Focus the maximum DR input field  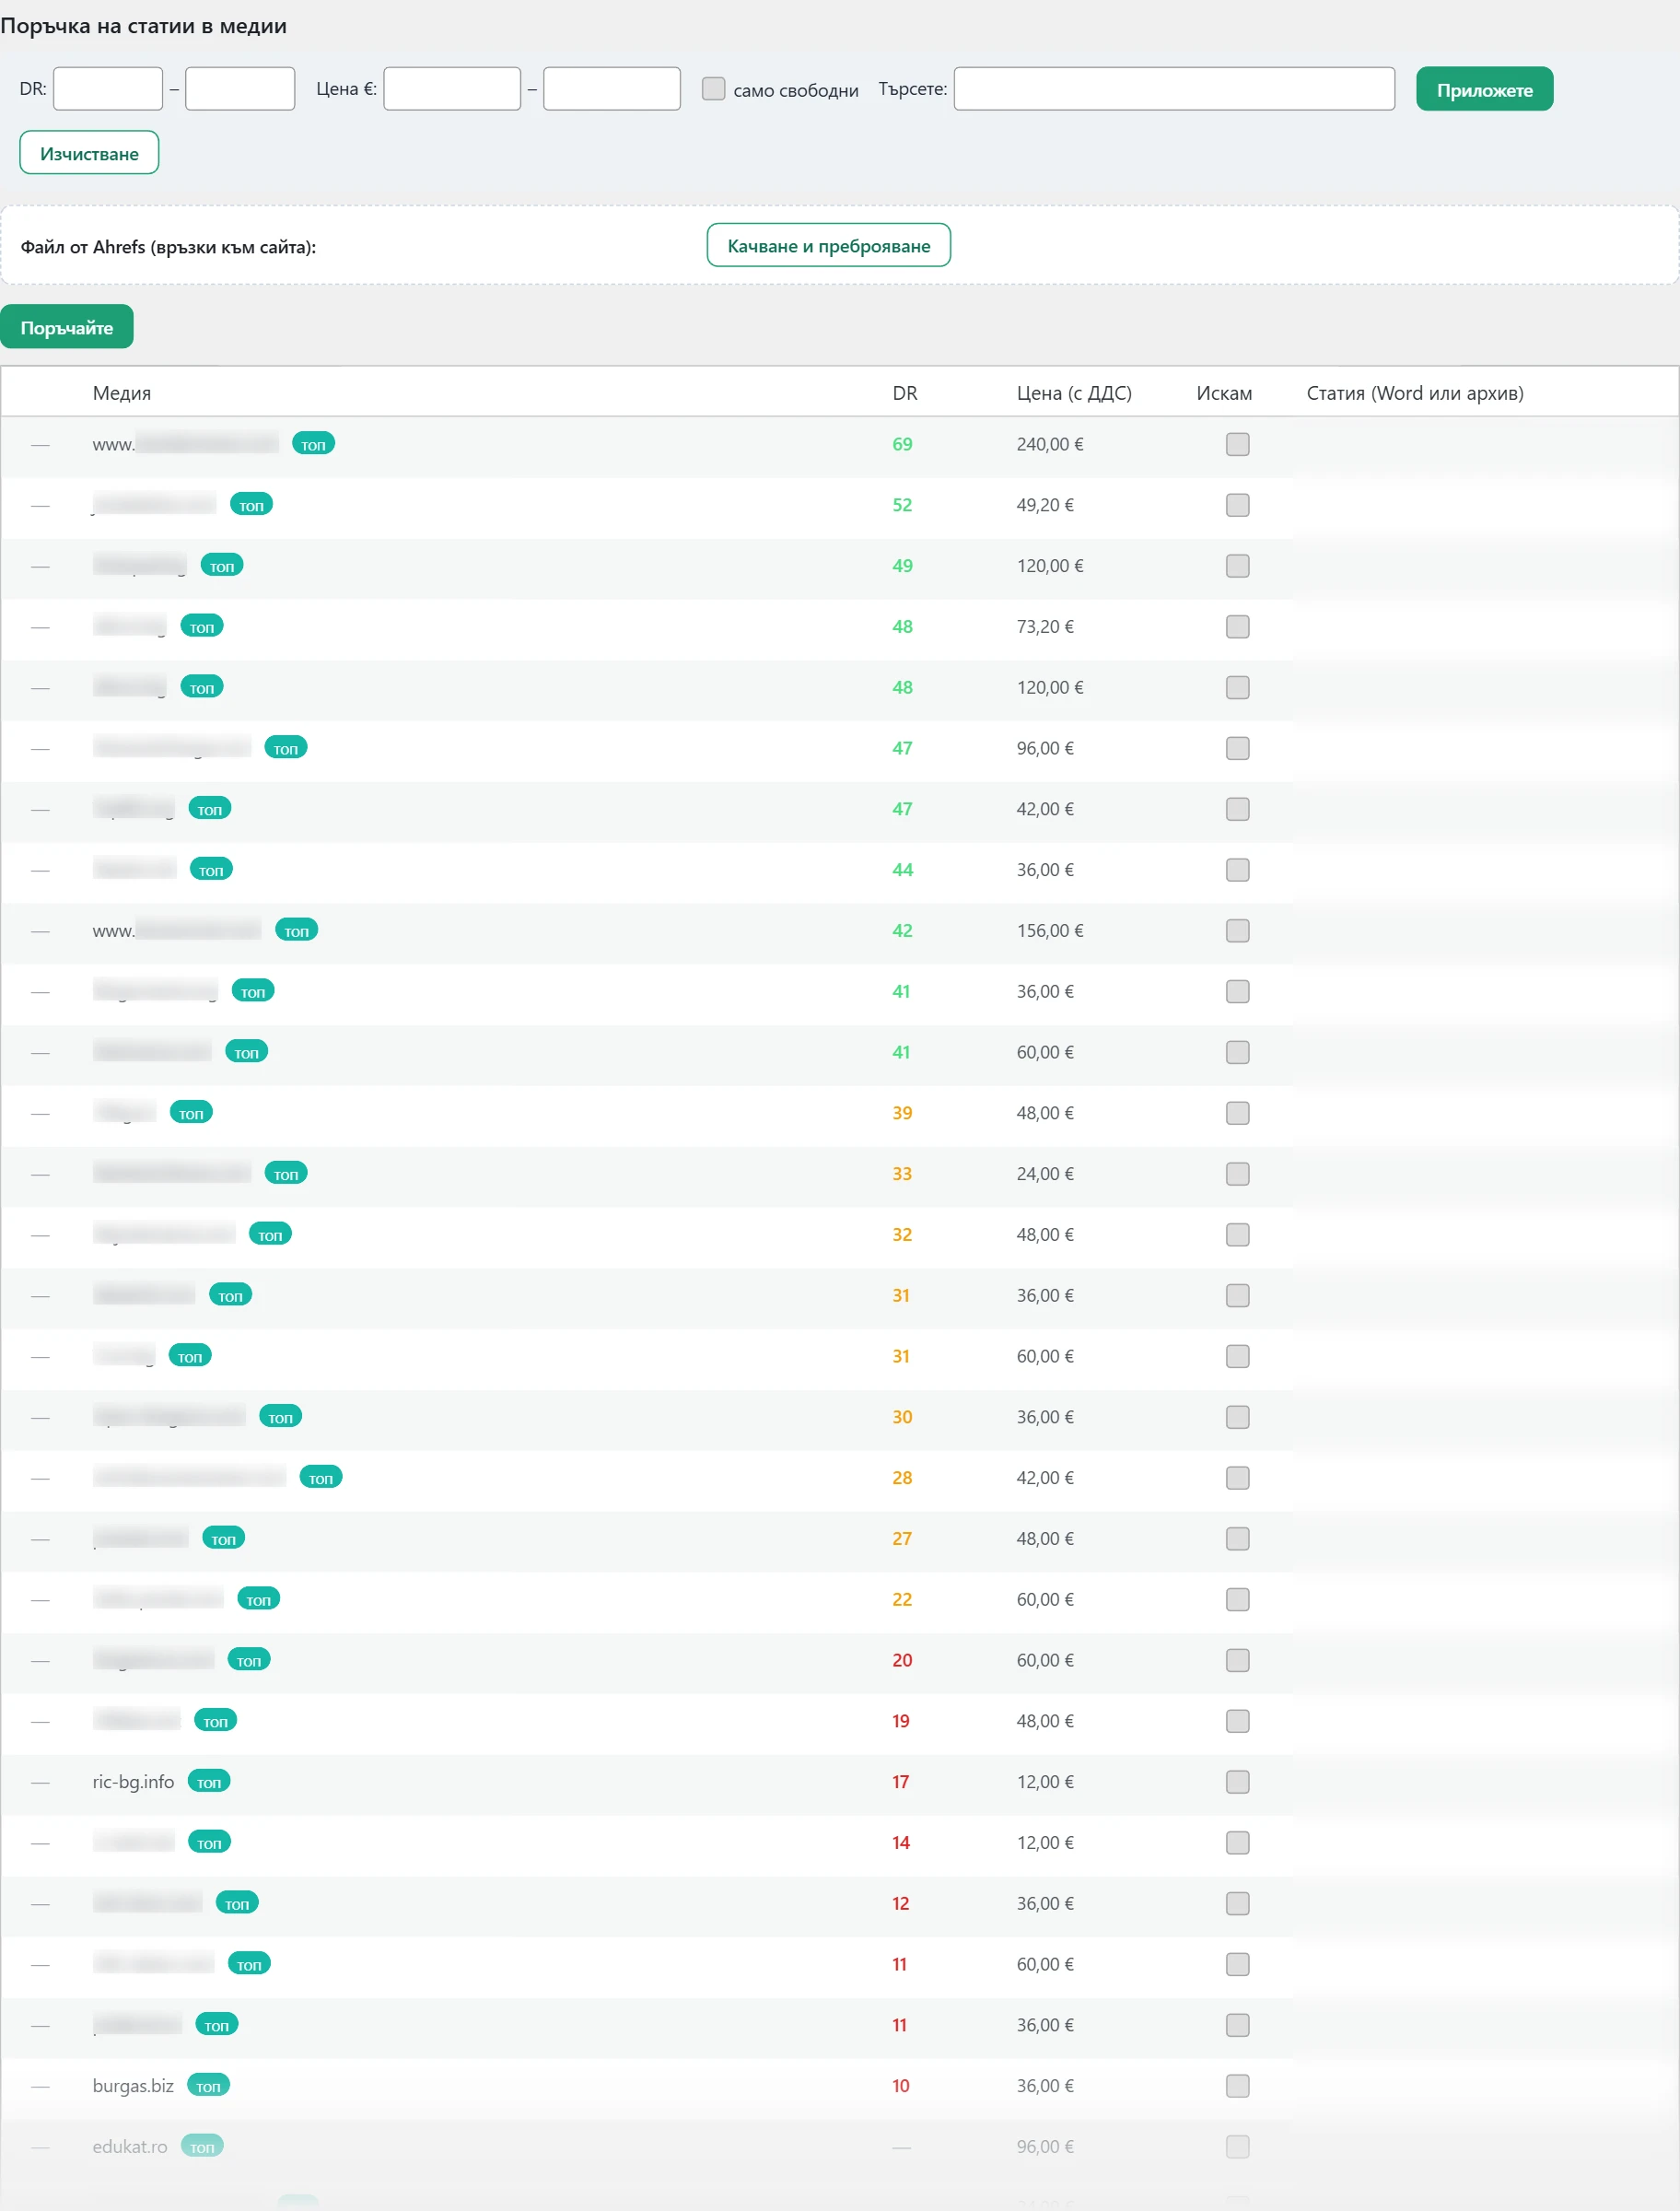point(240,89)
